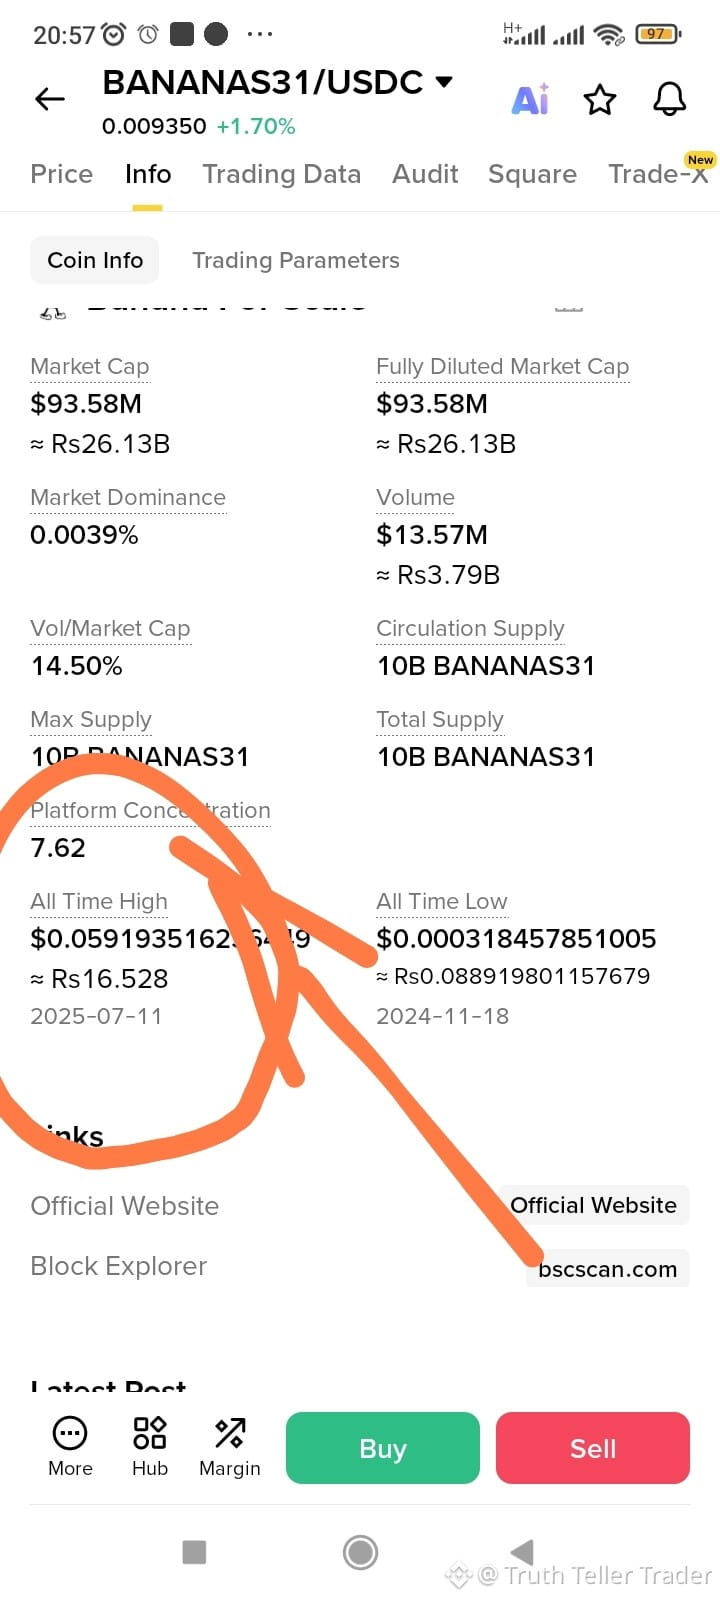
Task: Open the AI assistant icon
Action: coord(530,99)
